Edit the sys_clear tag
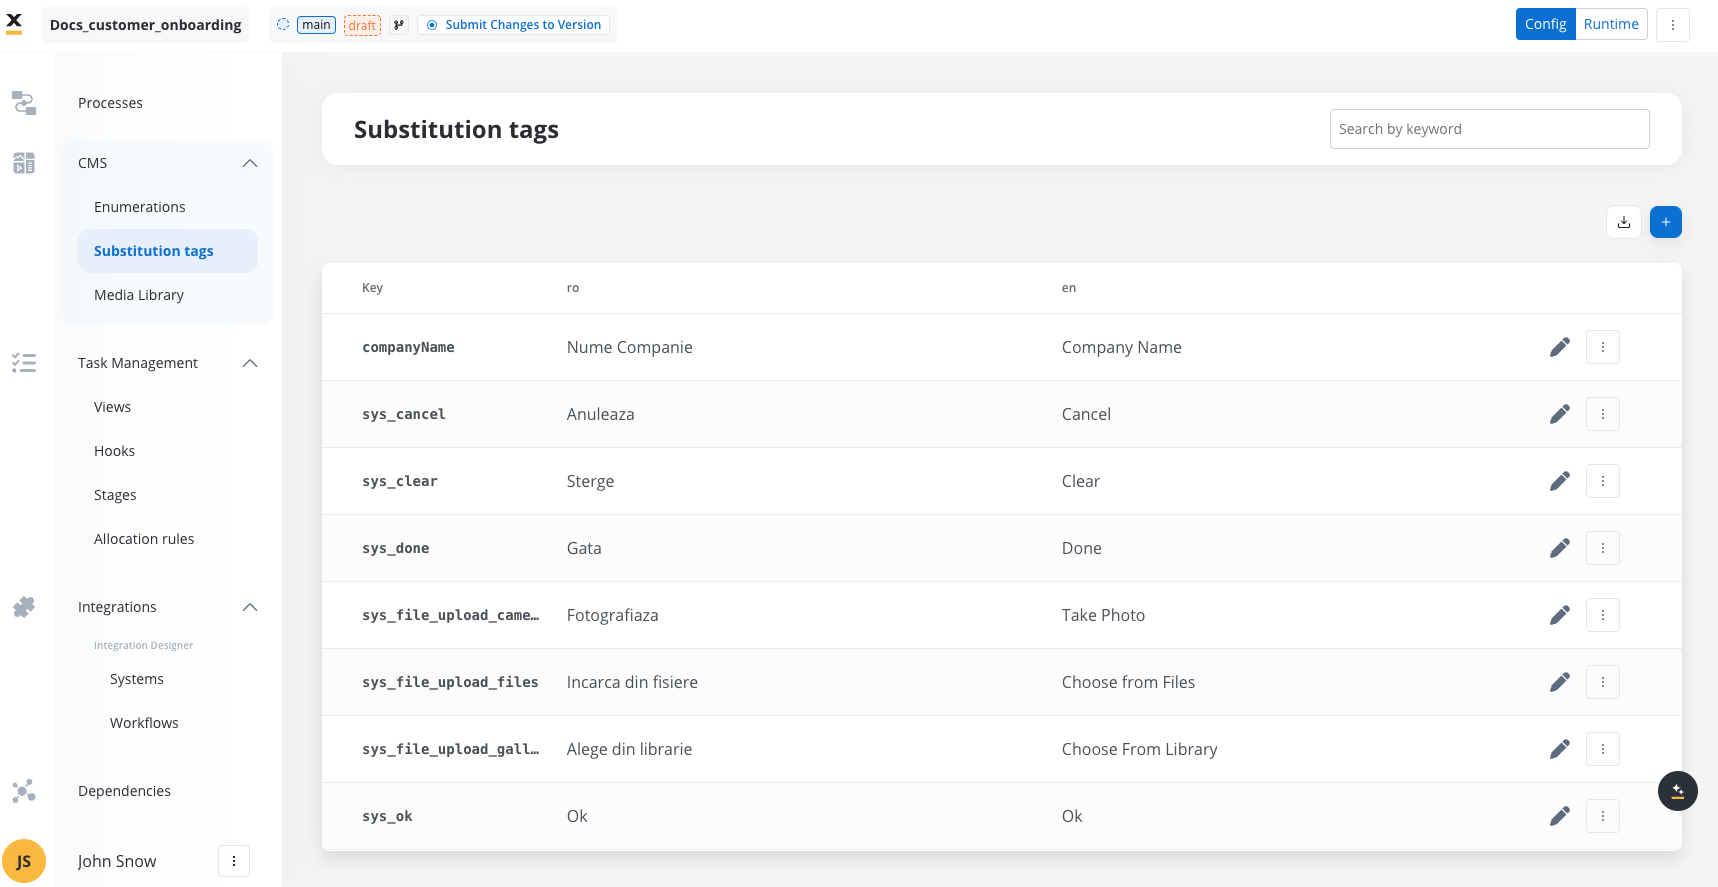This screenshot has height=887, width=1718. coord(1560,481)
